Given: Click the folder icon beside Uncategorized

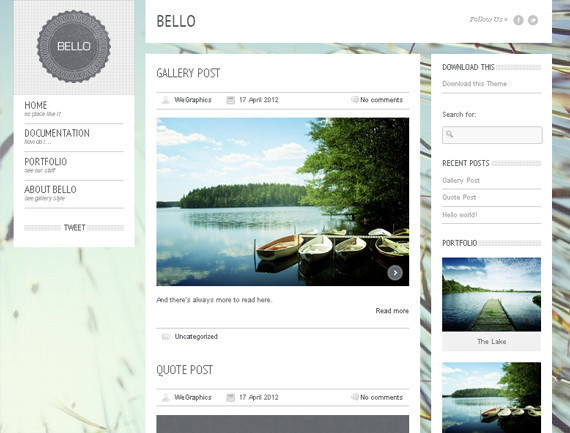Looking at the screenshot, I should click(166, 337).
